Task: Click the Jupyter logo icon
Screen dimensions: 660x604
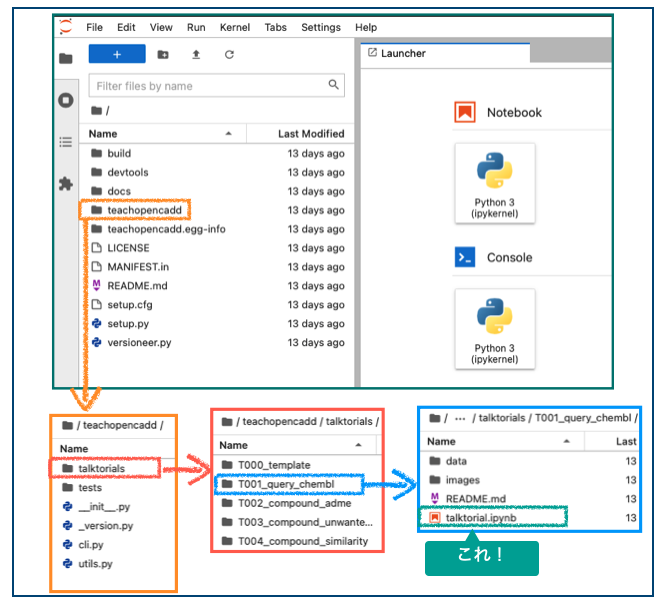Action: point(66,27)
